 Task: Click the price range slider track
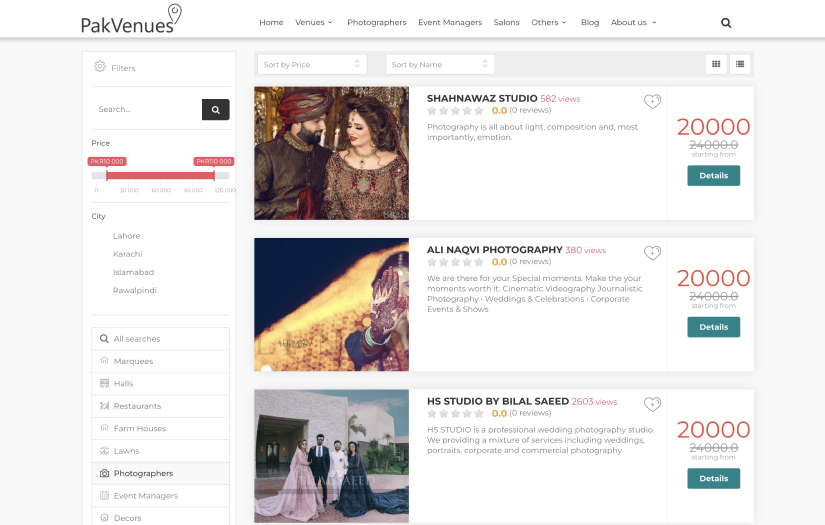tap(160, 176)
